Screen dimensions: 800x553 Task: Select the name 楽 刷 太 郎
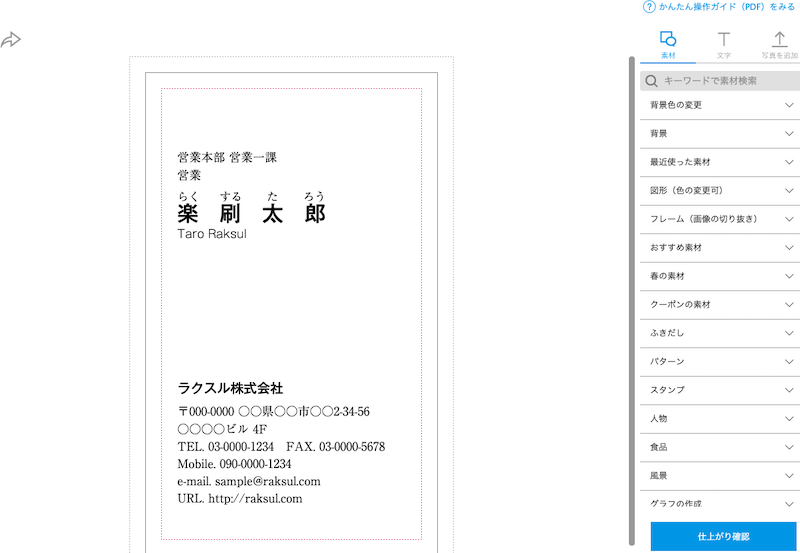point(252,214)
